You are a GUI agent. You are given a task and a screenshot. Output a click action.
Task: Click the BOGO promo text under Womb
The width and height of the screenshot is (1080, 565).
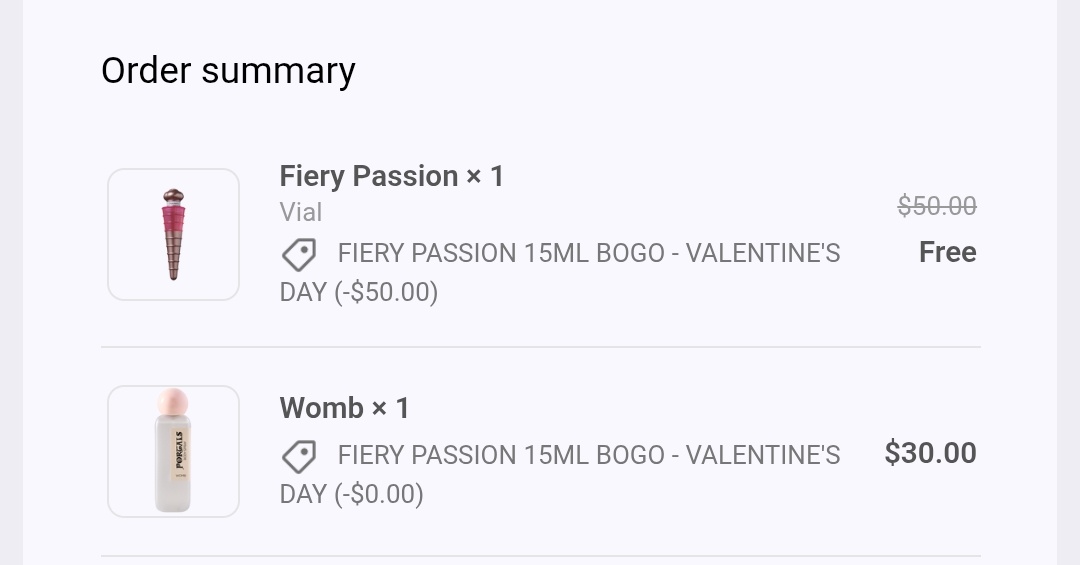(x=588, y=455)
